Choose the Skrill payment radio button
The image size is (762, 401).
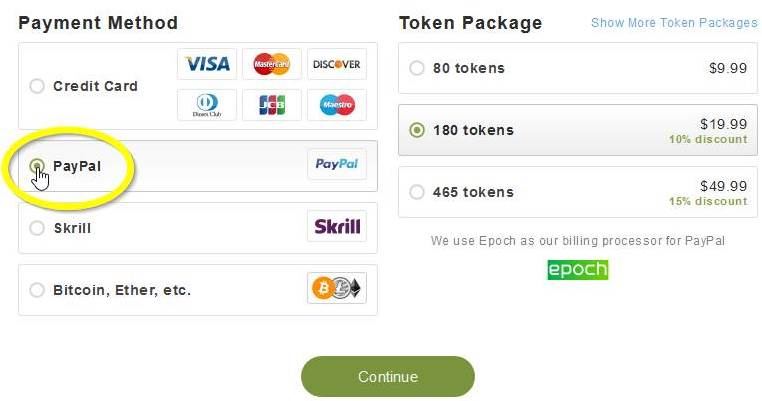pyautogui.click(x=37, y=227)
